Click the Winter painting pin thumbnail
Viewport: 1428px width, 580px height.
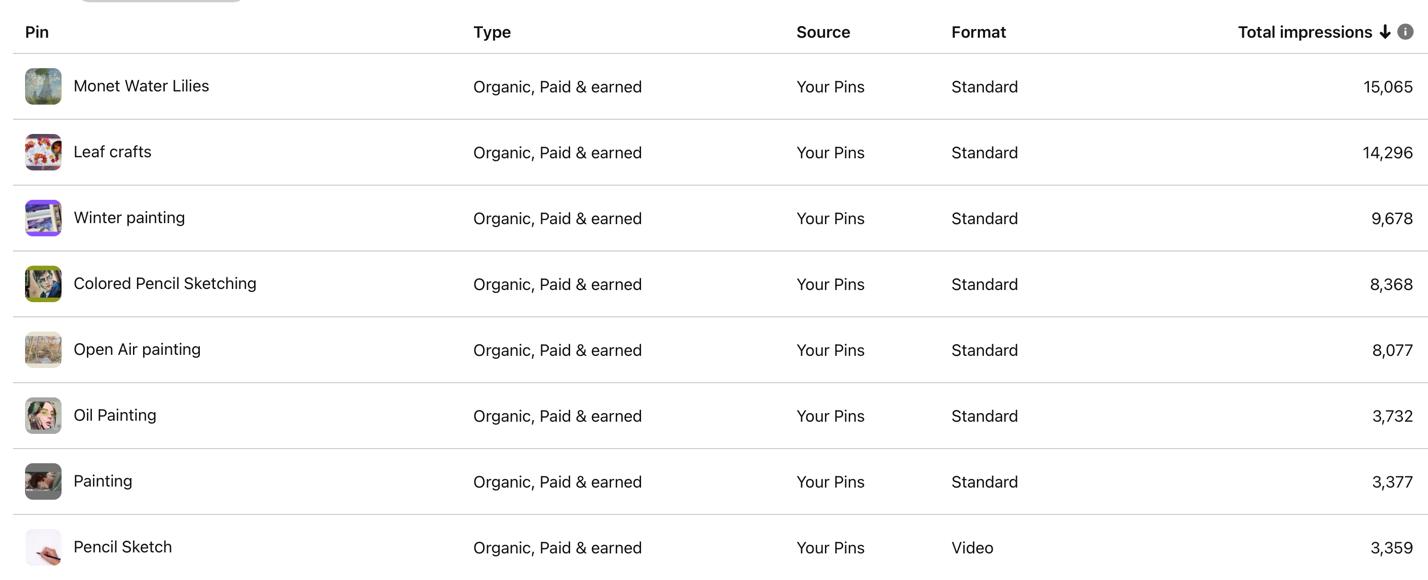point(43,219)
